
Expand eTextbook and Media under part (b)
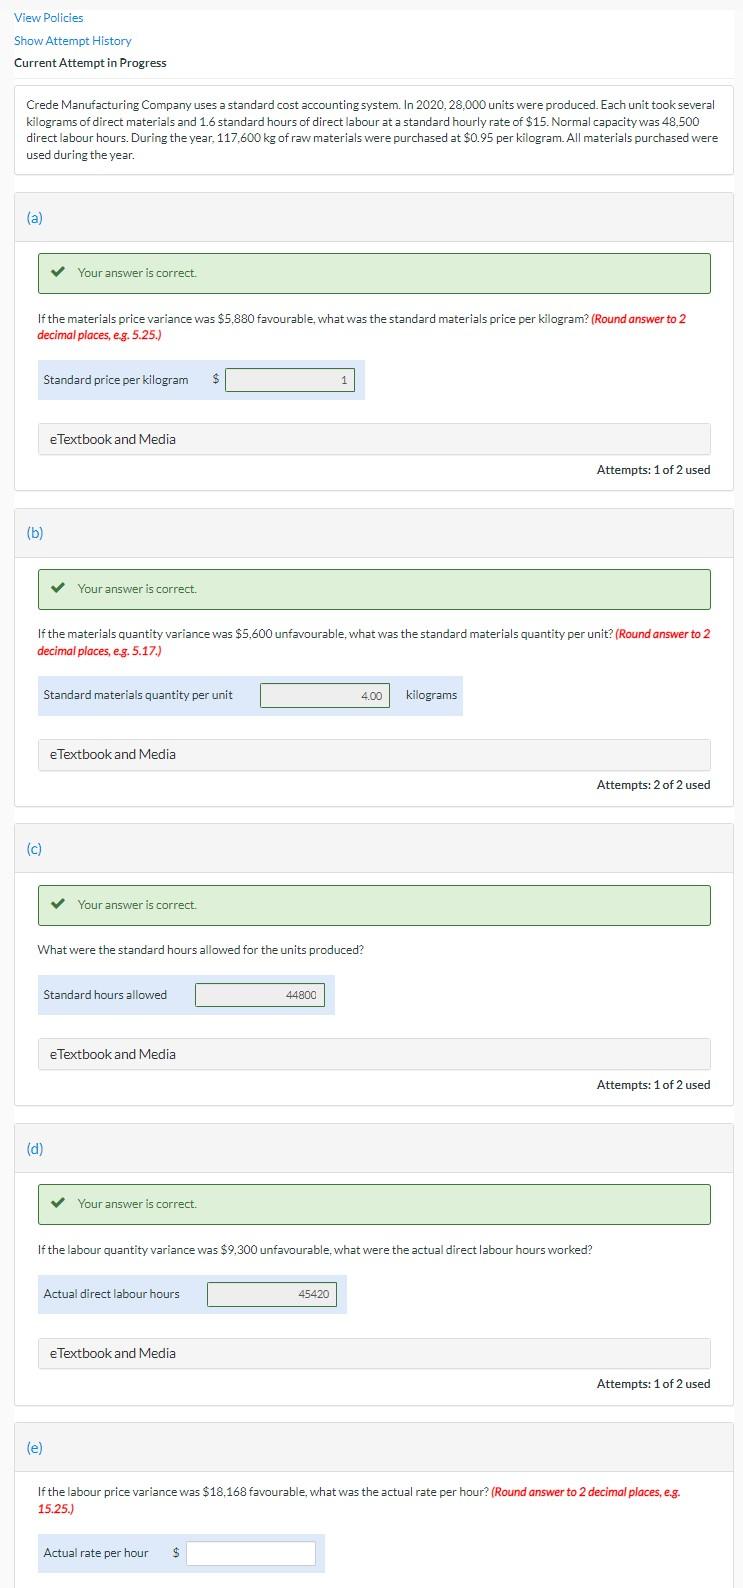pyautogui.click(x=112, y=754)
